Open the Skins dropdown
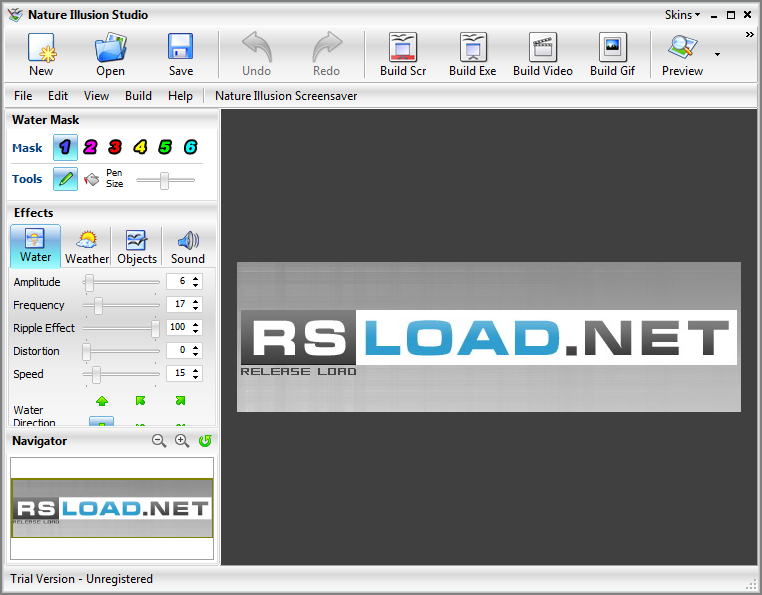This screenshot has width=762, height=595. (682, 15)
